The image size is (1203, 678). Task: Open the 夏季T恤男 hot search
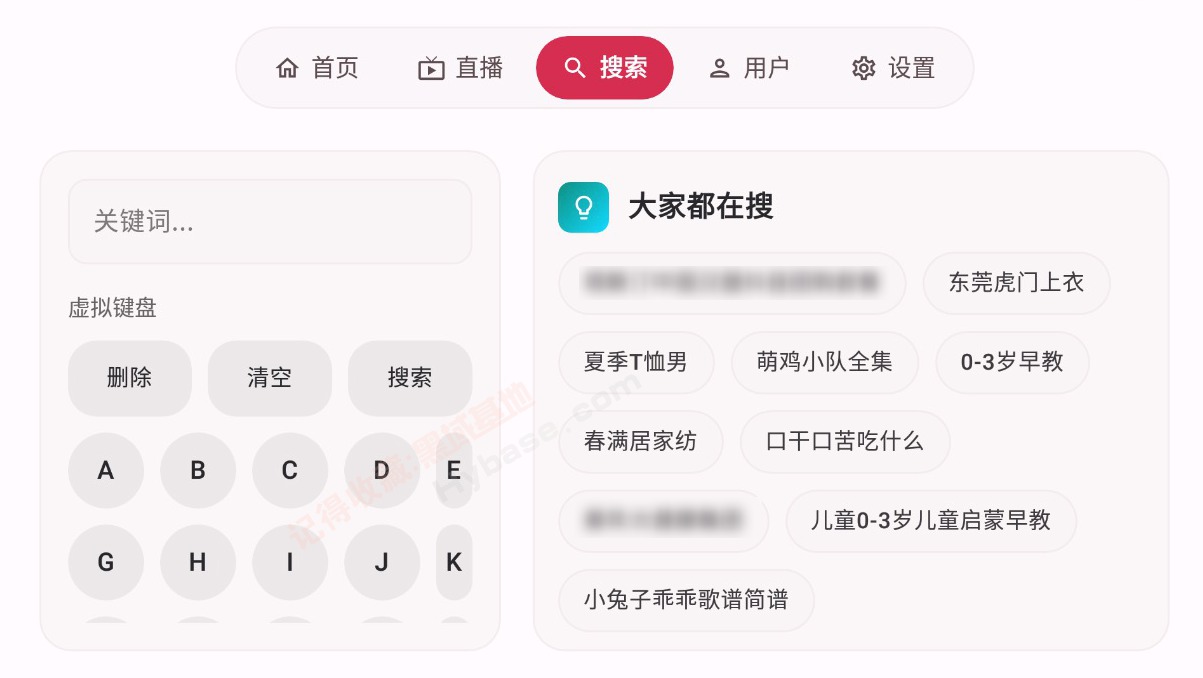click(x=636, y=362)
